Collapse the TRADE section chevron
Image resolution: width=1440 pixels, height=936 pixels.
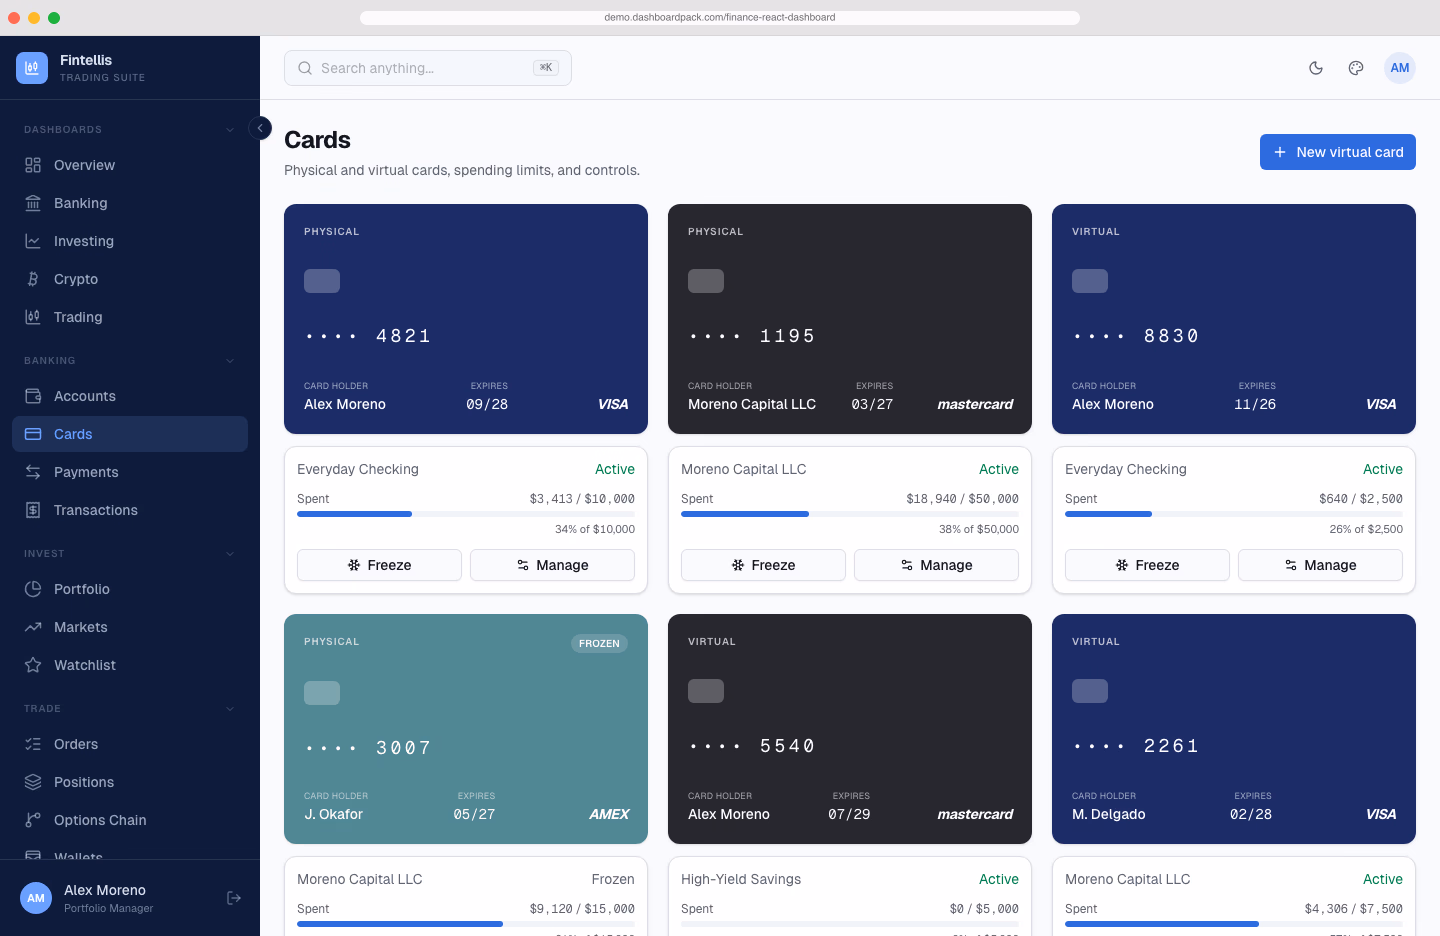click(x=230, y=709)
